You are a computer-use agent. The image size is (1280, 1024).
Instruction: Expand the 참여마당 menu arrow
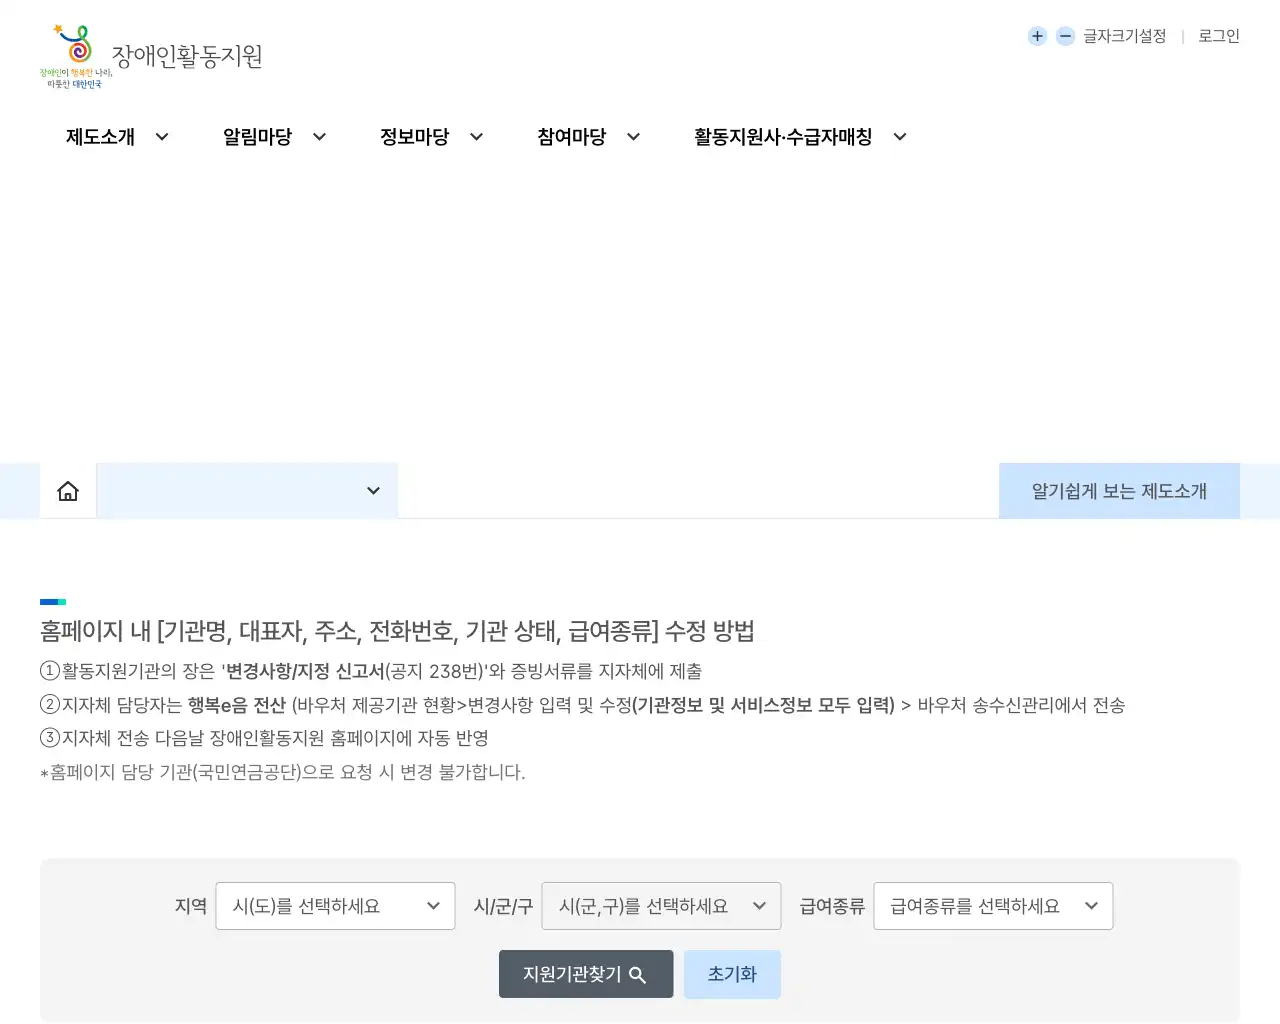tap(633, 137)
